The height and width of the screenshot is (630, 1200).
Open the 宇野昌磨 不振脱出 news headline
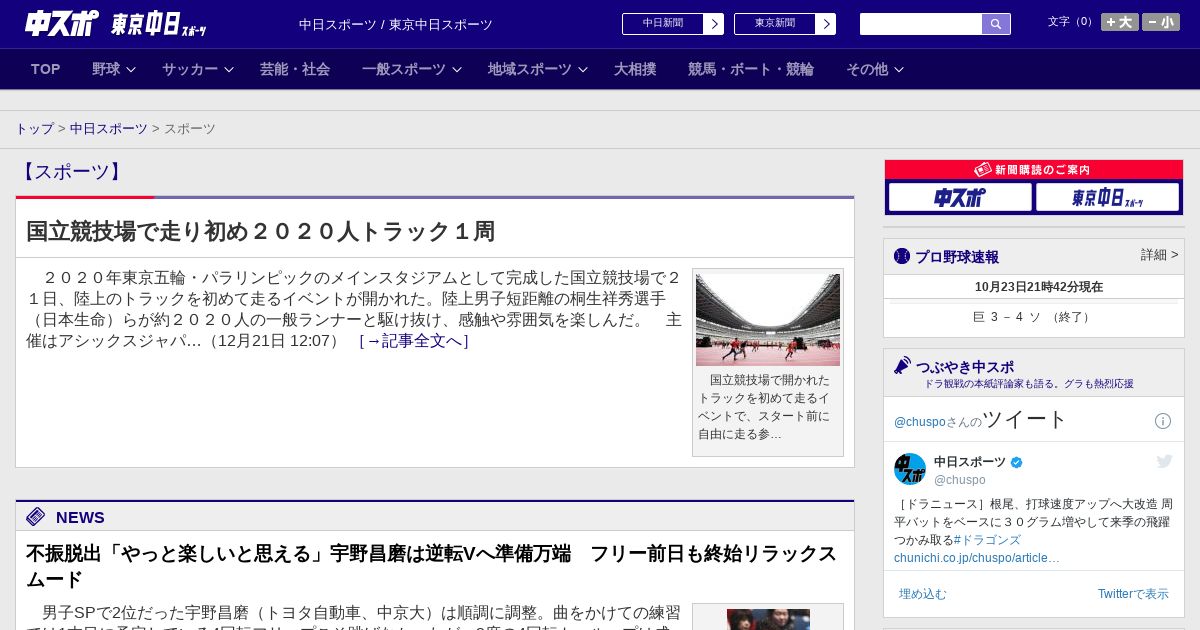tap(431, 566)
